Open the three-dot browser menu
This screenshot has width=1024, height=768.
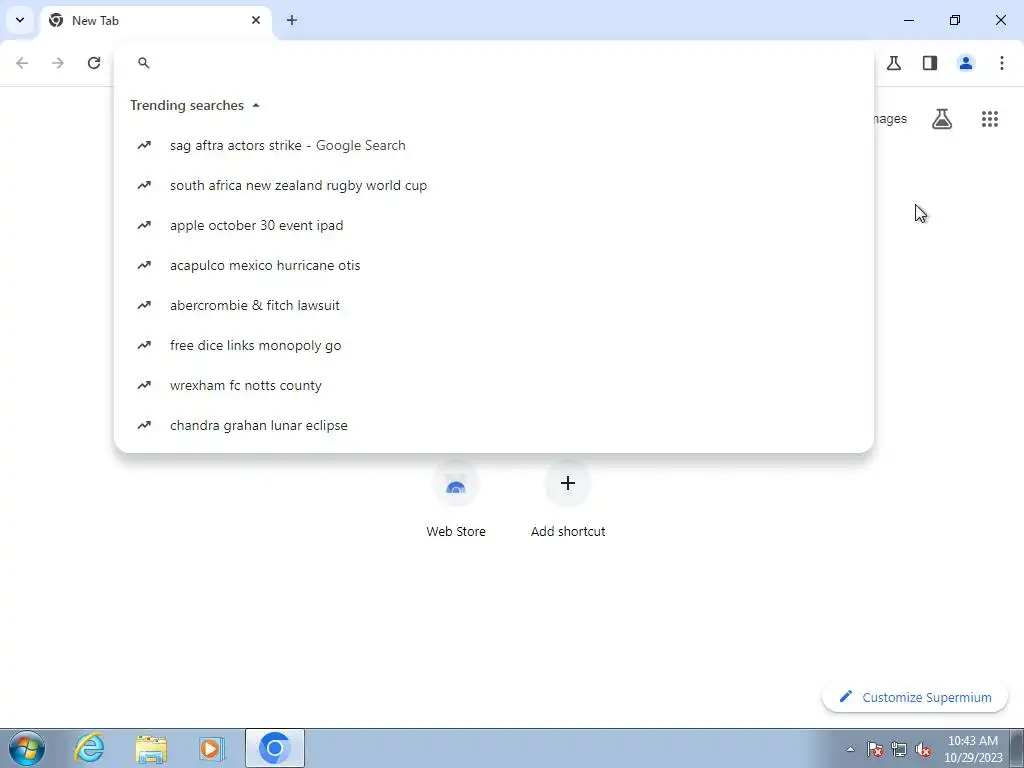click(x=1002, y=63)
